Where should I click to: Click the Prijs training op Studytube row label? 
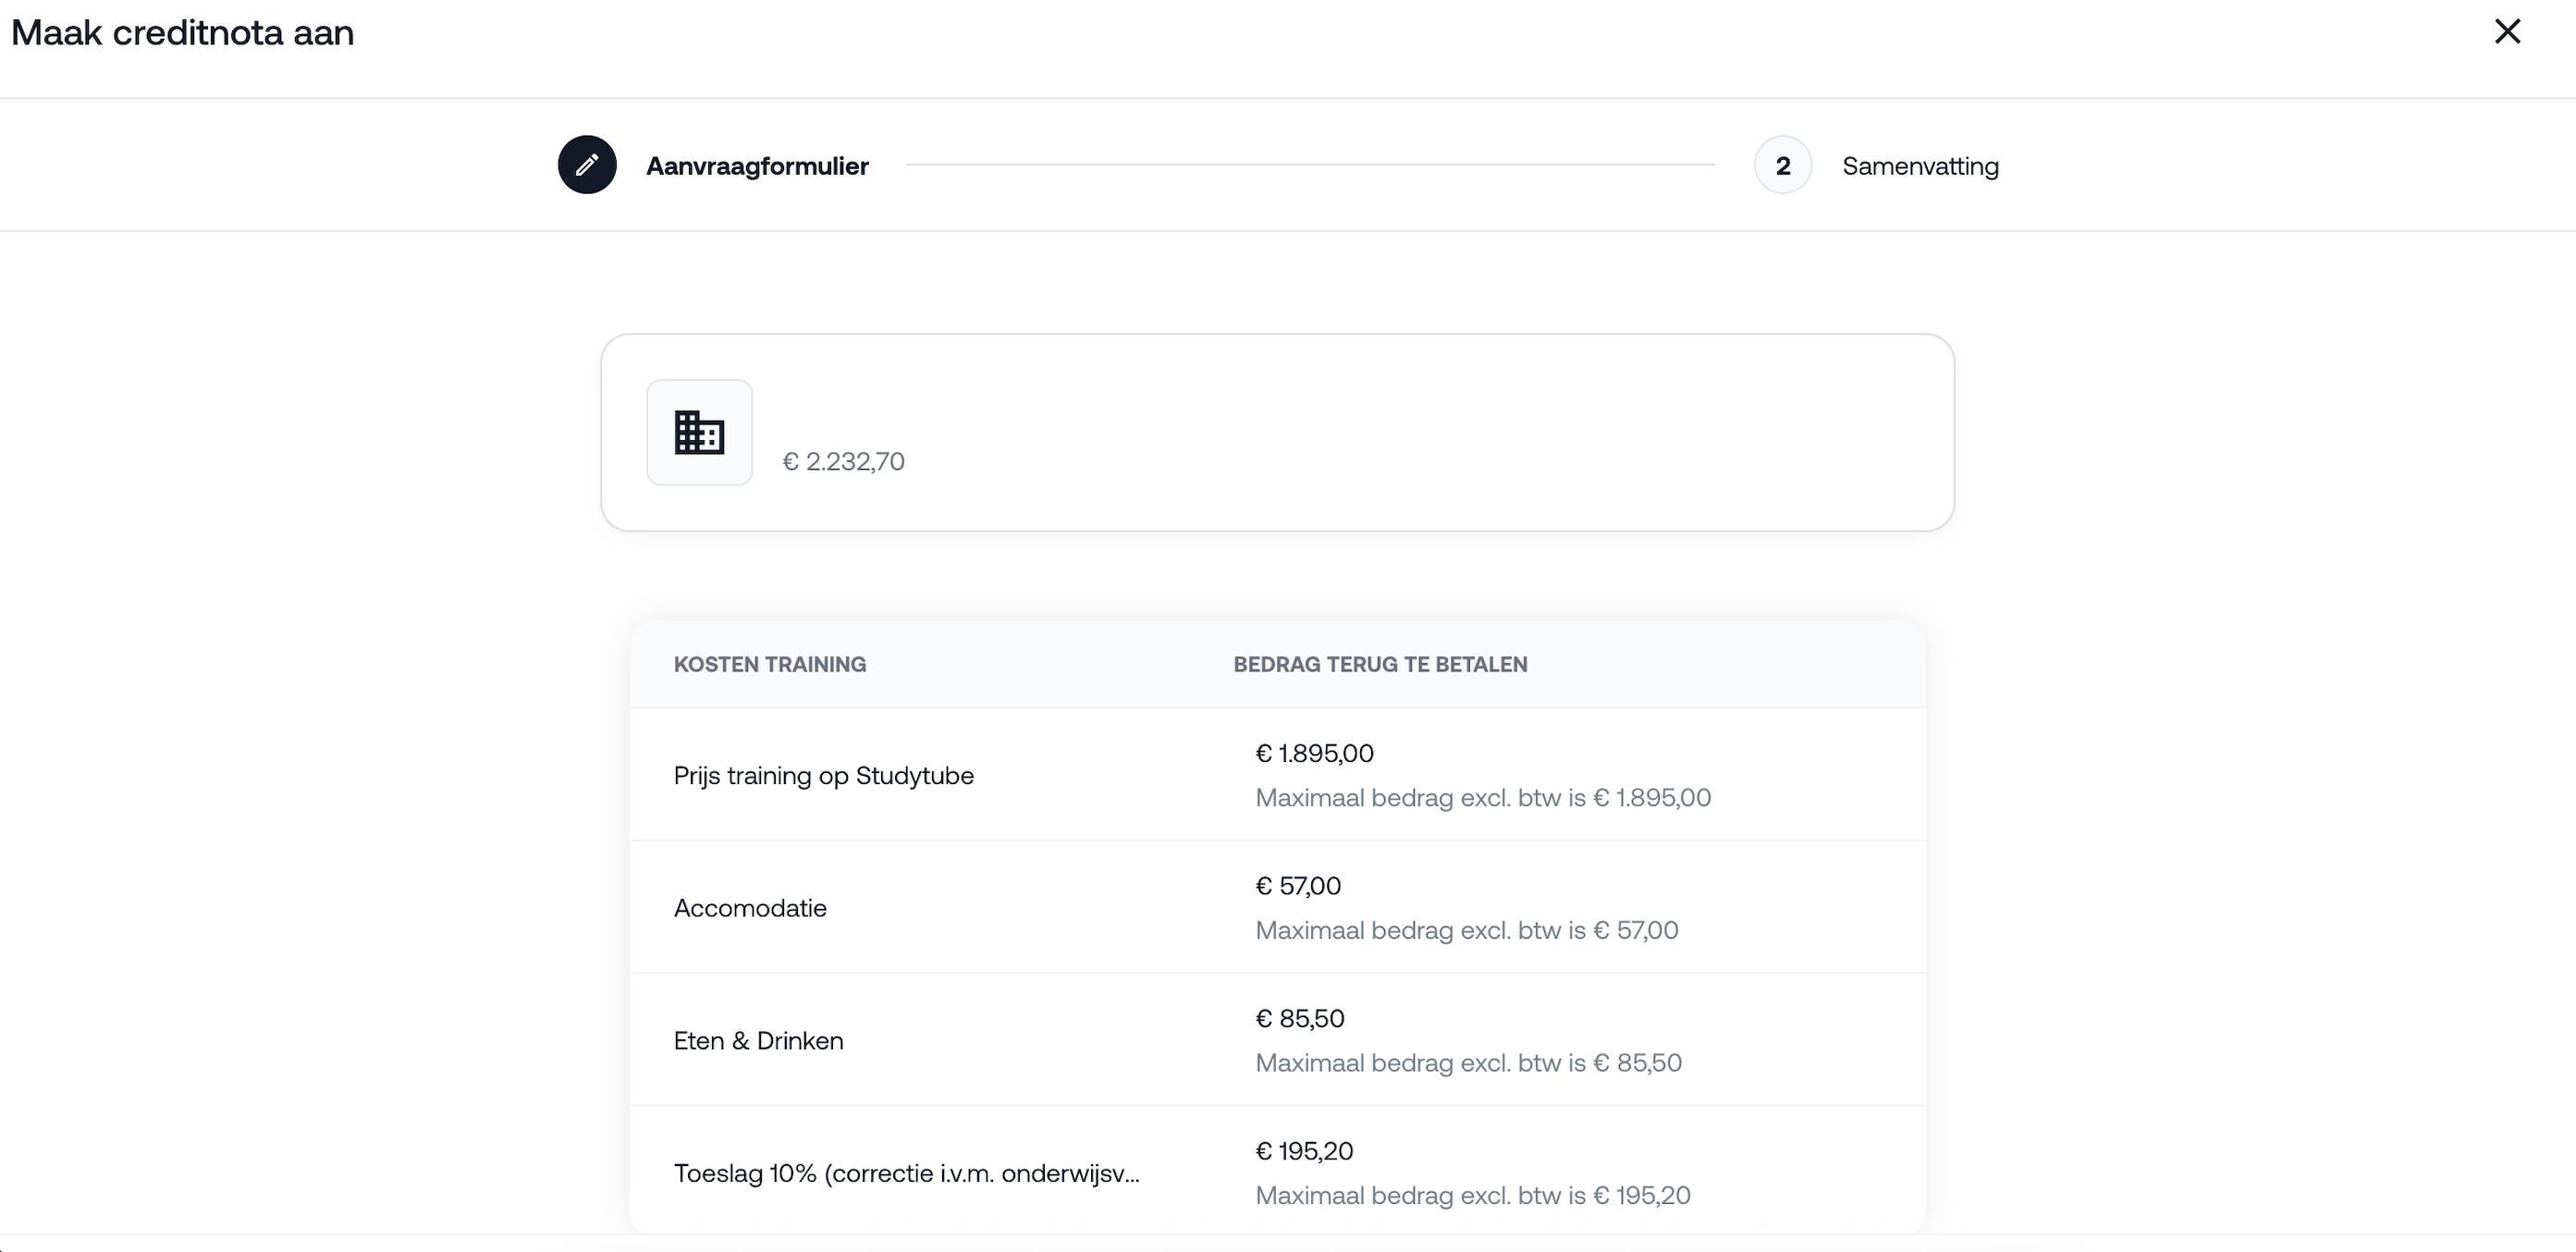[x=823, y=775]
